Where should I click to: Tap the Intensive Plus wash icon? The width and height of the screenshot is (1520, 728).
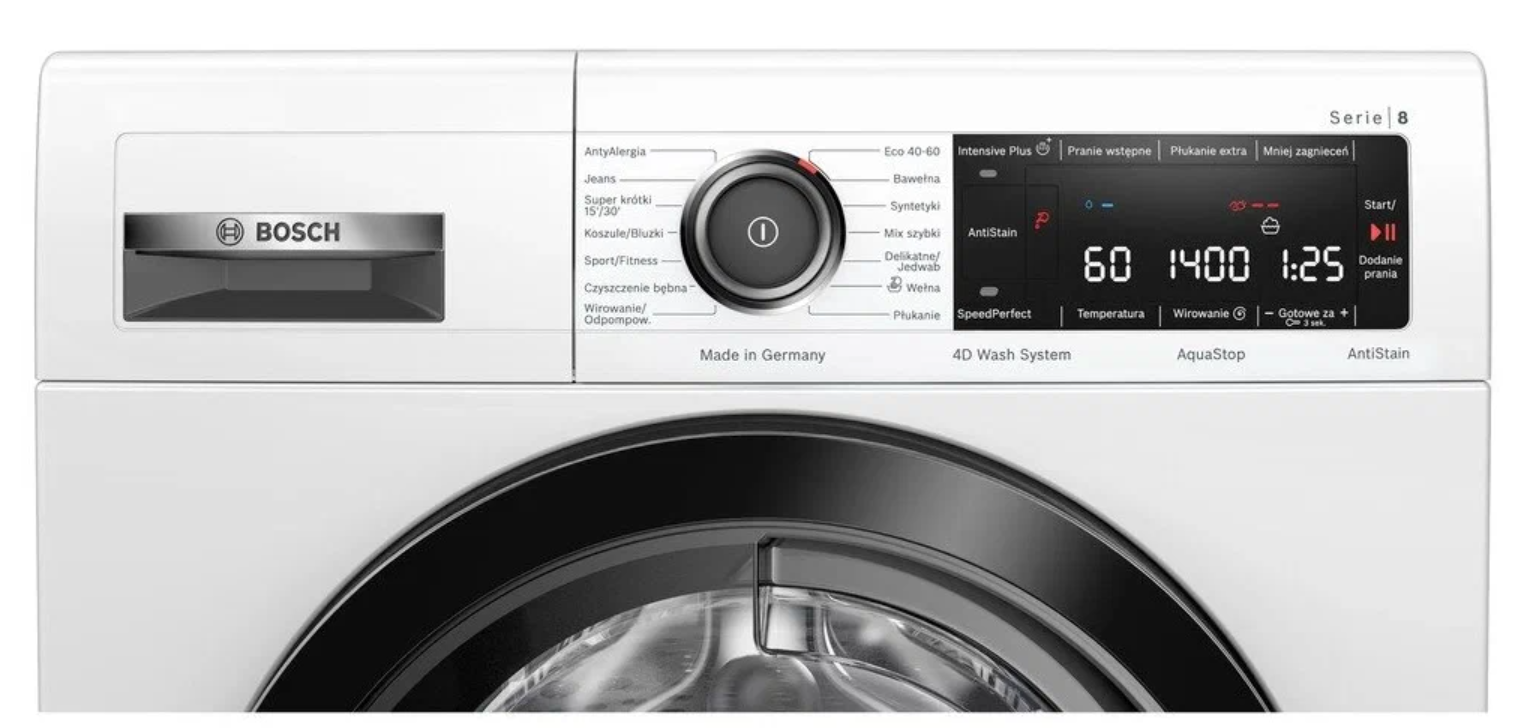[x=1044, y=150]
